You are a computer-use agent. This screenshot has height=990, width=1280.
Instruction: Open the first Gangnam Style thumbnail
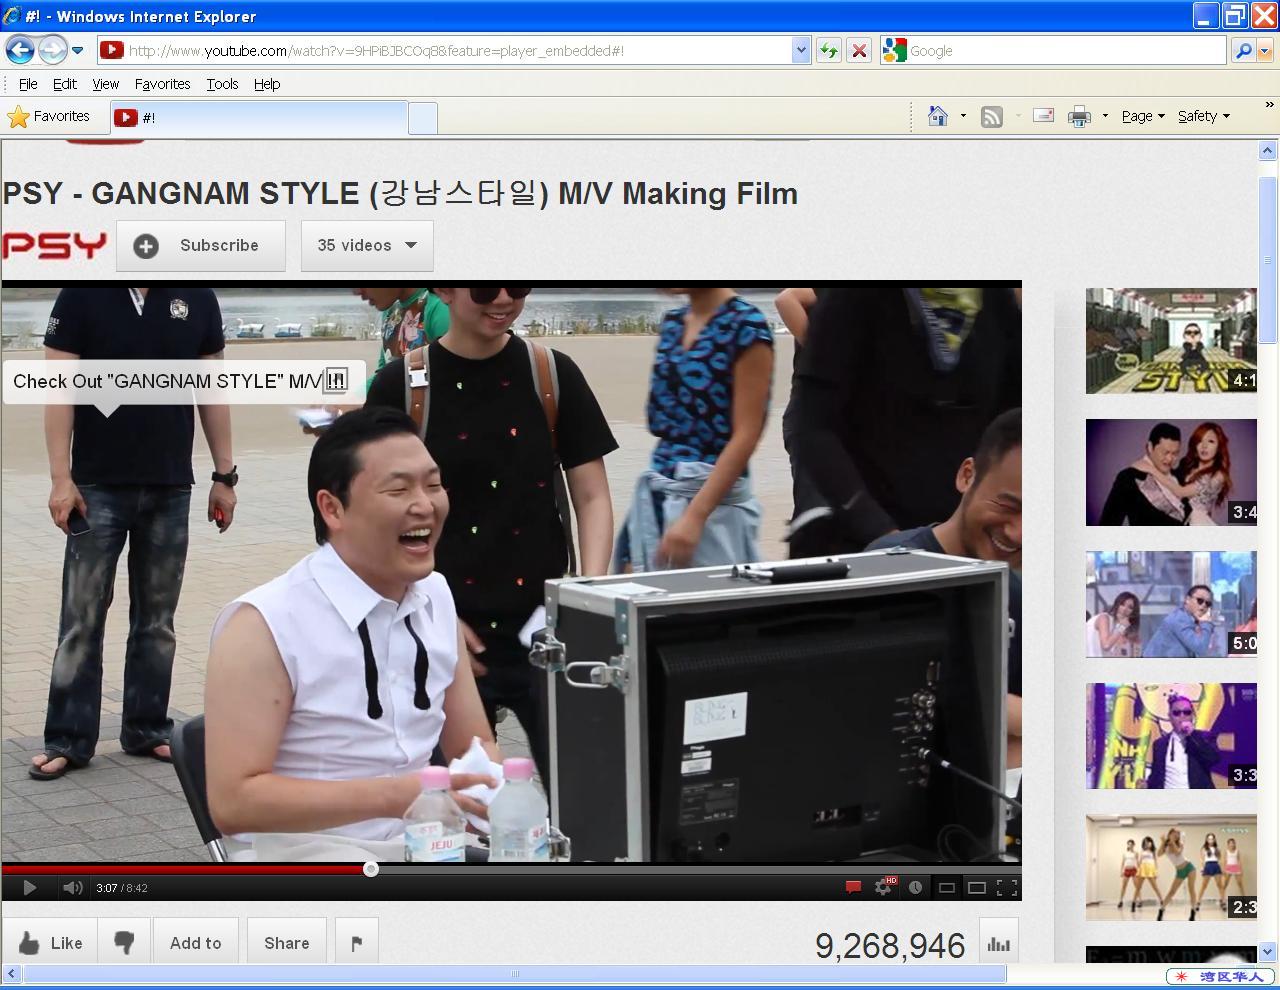click(x=1171, y=341)
